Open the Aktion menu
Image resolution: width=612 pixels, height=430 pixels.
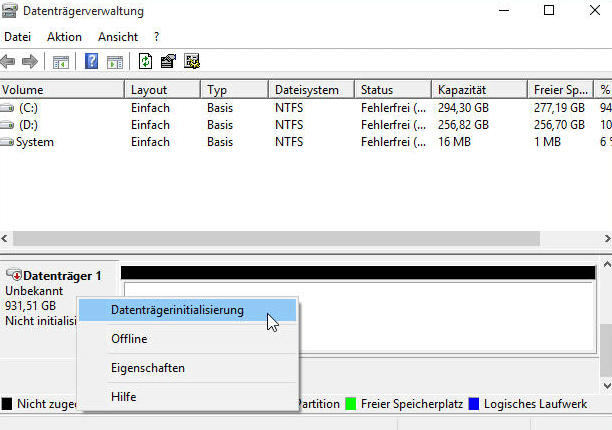coord(64,37)
